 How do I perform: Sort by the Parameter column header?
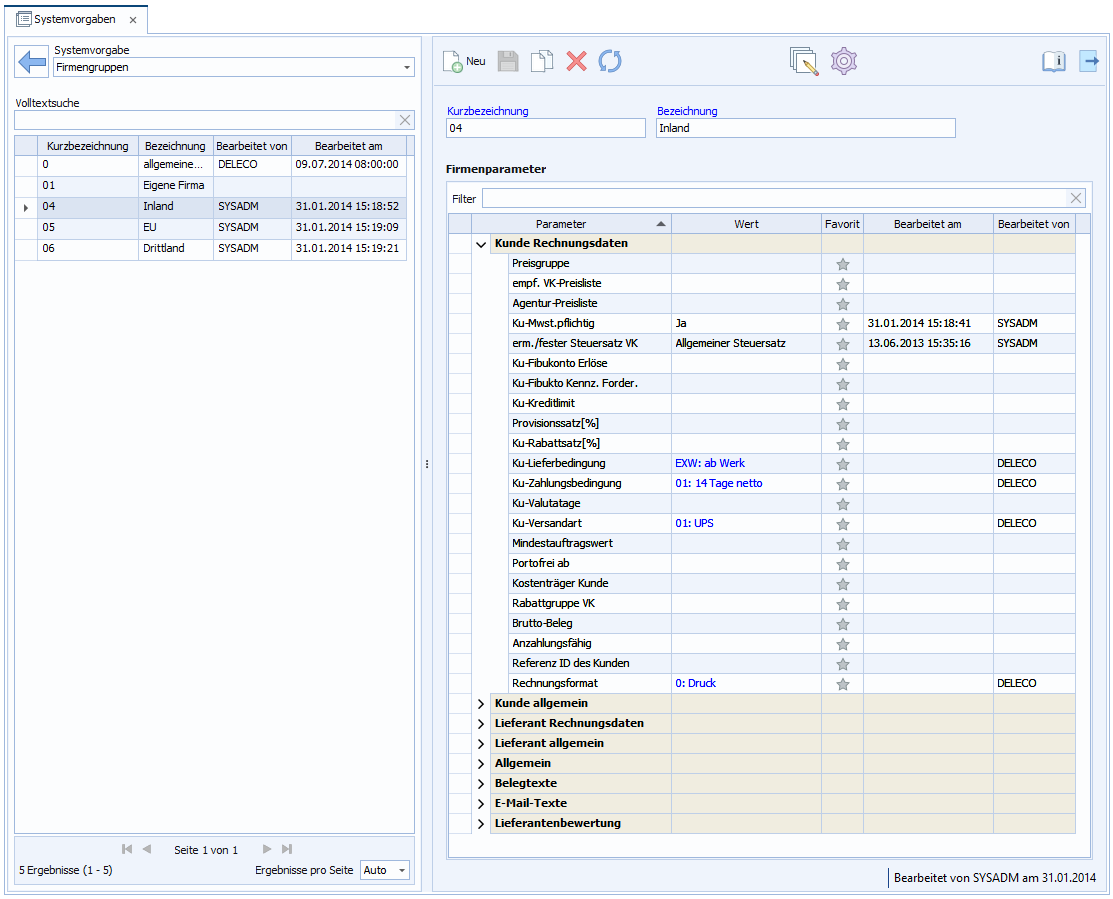(x=561, y=224)
